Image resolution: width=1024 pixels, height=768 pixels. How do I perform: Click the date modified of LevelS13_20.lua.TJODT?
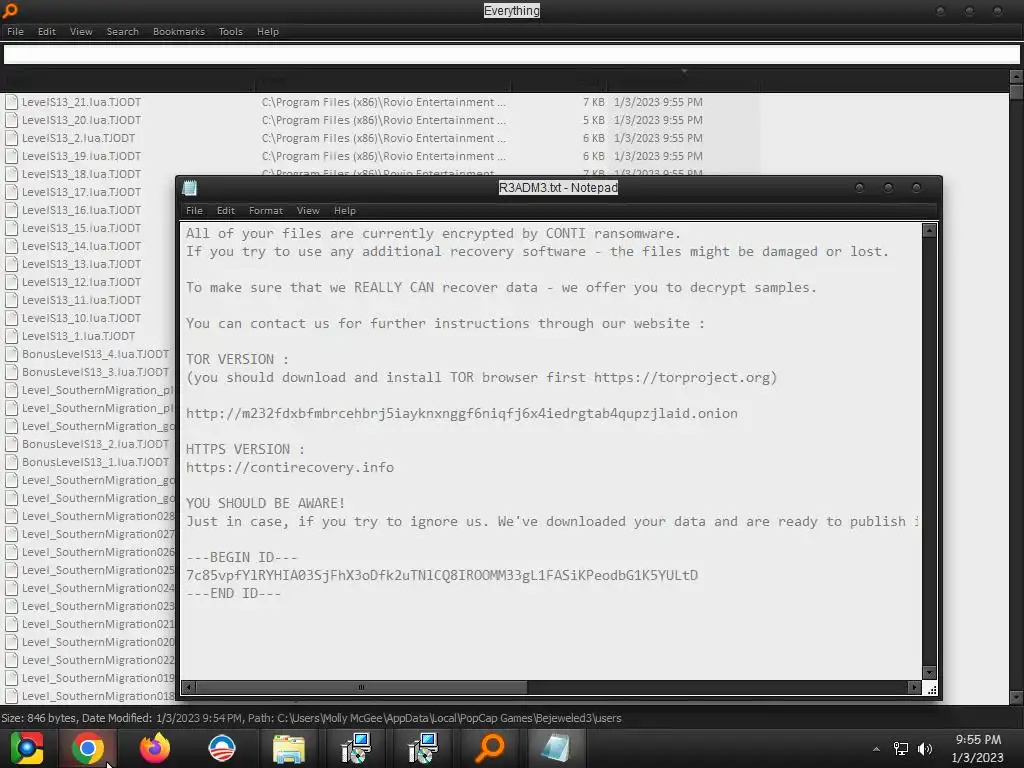pyautogui.click(x=658, y=120)
